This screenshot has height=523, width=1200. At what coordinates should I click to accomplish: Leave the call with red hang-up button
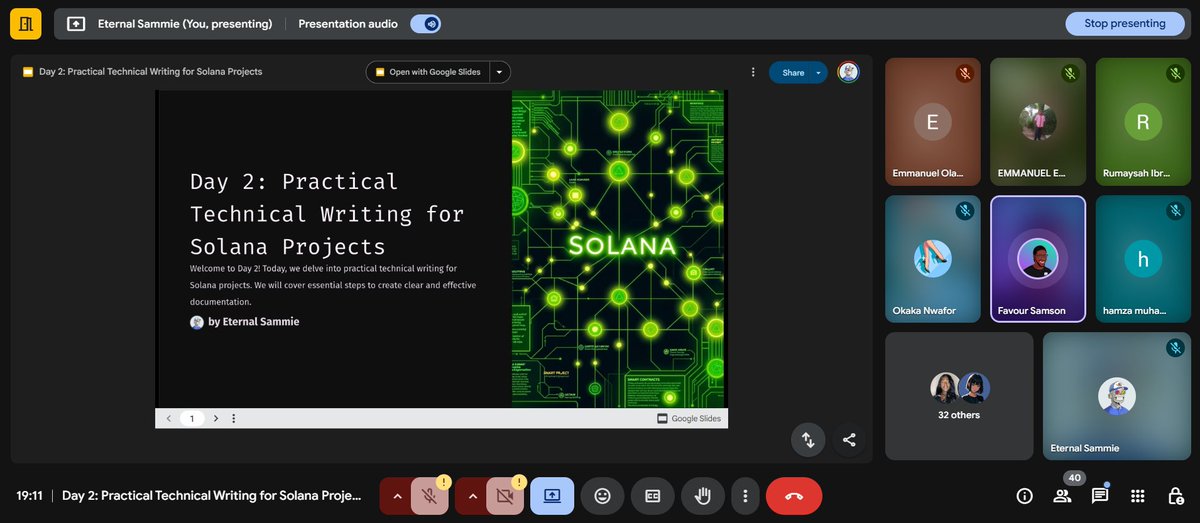tap(794, 496)
